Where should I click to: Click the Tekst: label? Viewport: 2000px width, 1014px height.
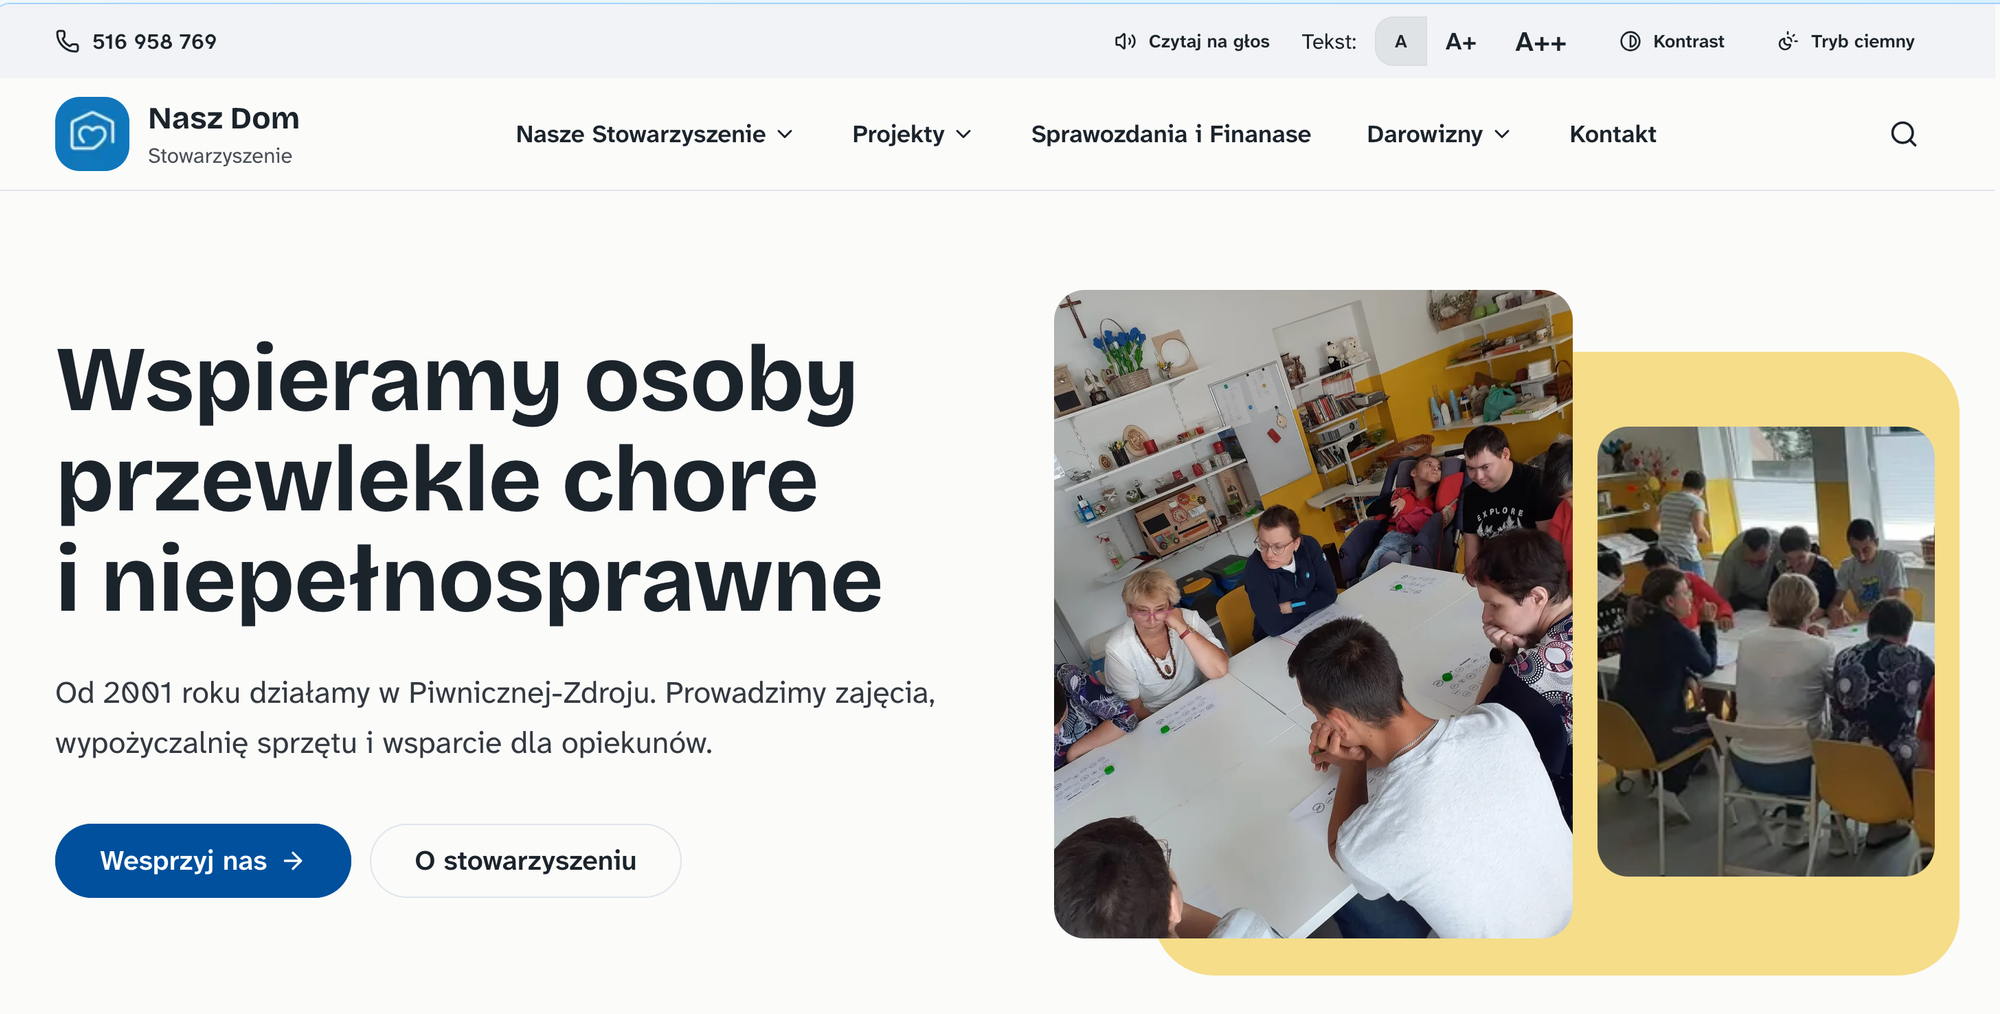(x=1329, y=41)
